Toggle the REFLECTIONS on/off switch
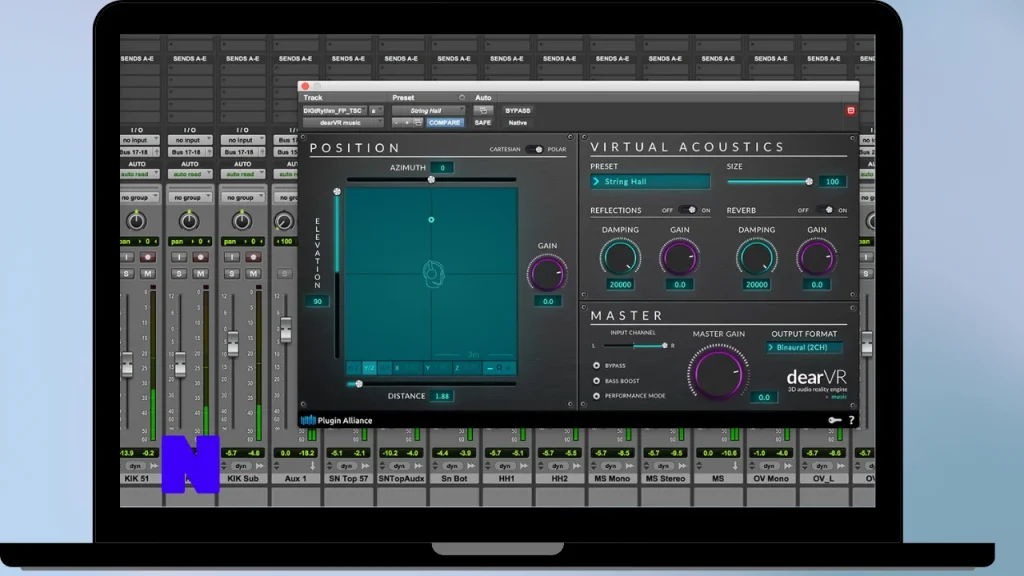Image resolution: width=1024 pixels, height=576 pixels. point(688,210)
